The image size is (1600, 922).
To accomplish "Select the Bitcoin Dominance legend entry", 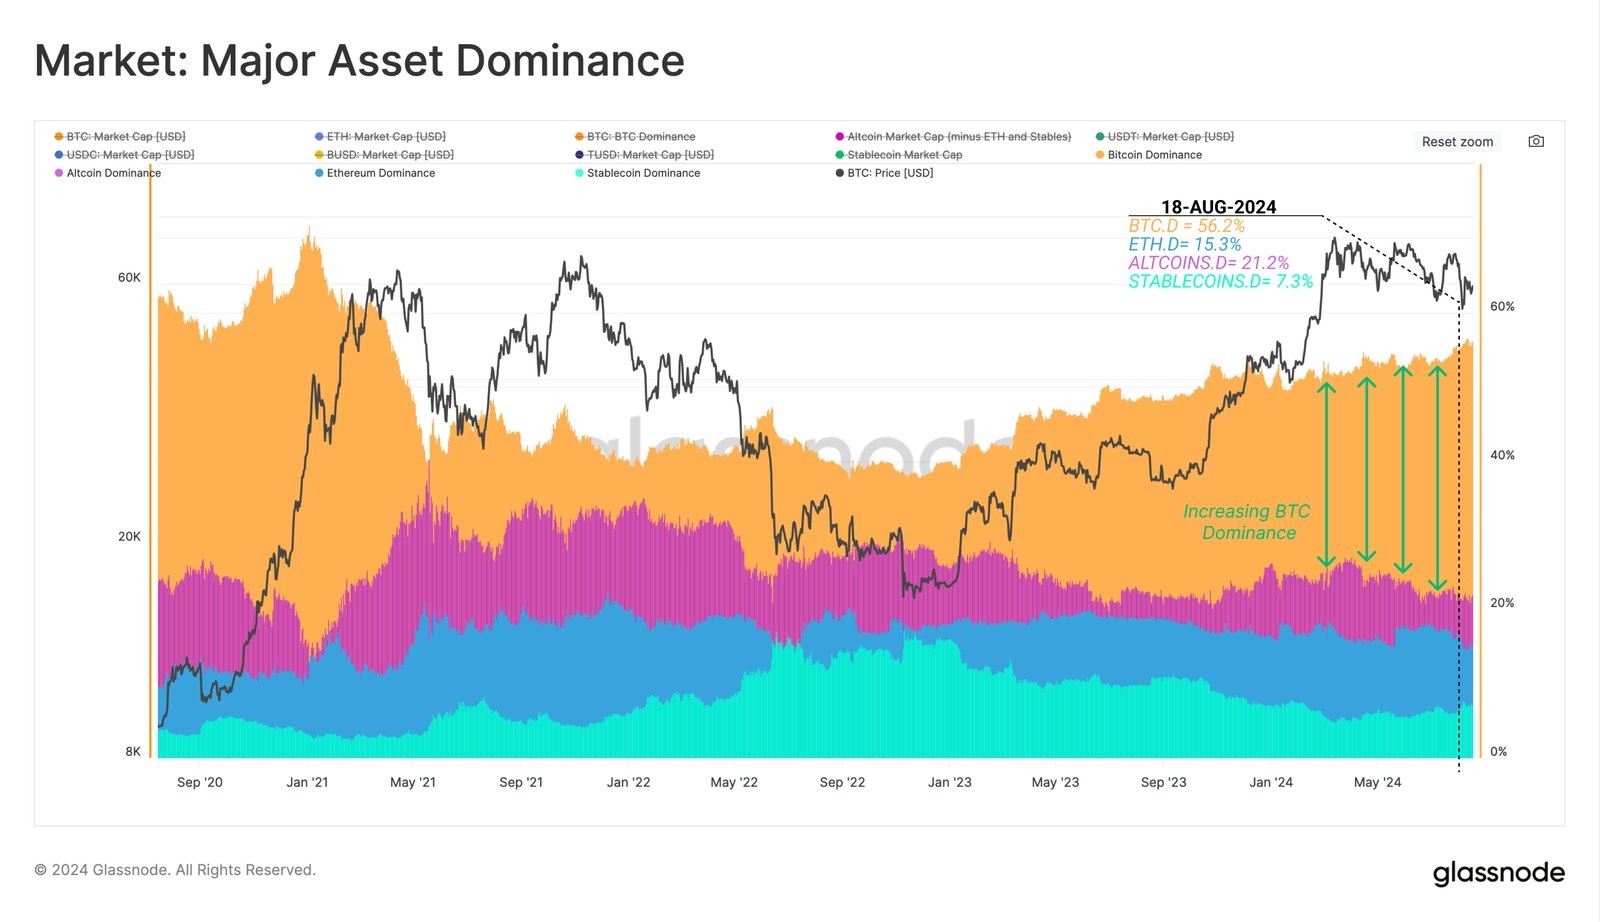I will click(1155, 154).
